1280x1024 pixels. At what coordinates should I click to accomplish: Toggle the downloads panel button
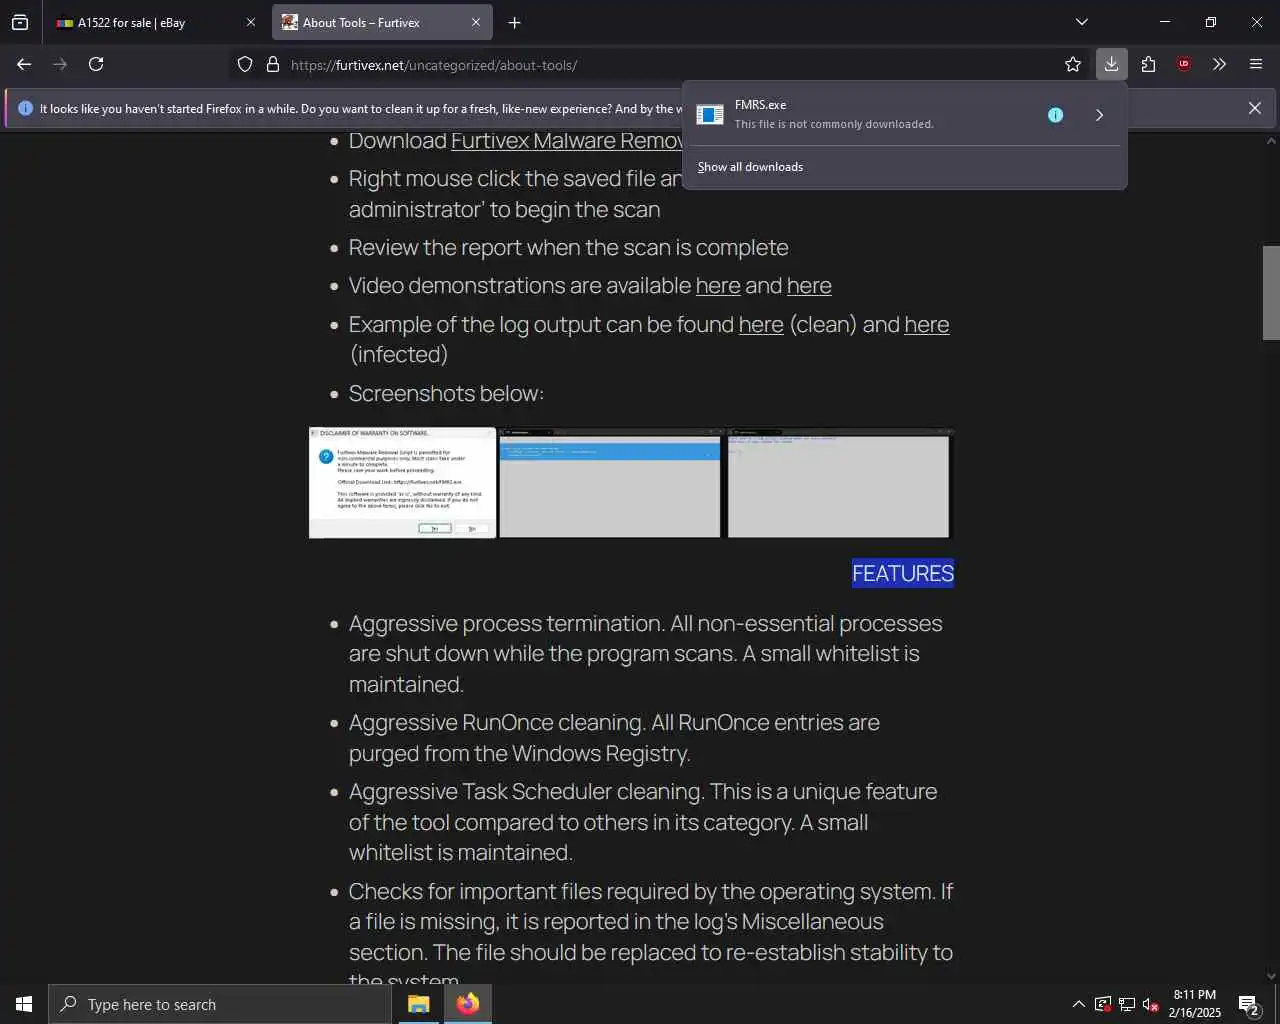[x=1111, y=64]
